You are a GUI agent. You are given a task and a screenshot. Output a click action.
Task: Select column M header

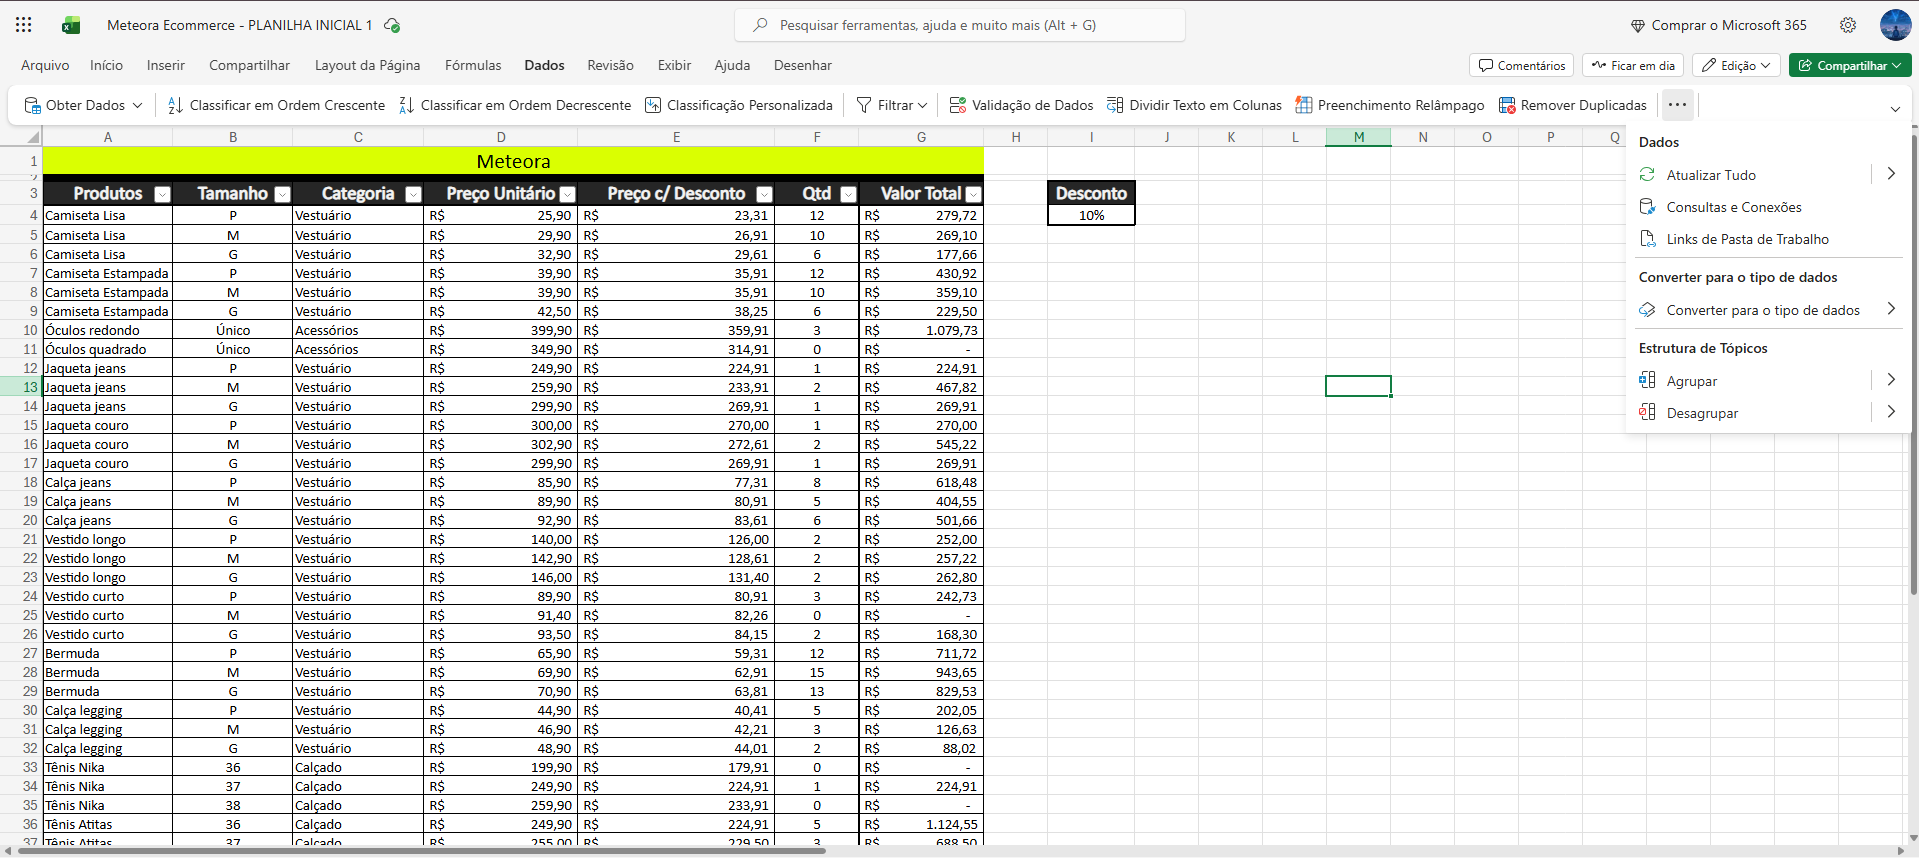(1358, 137)
